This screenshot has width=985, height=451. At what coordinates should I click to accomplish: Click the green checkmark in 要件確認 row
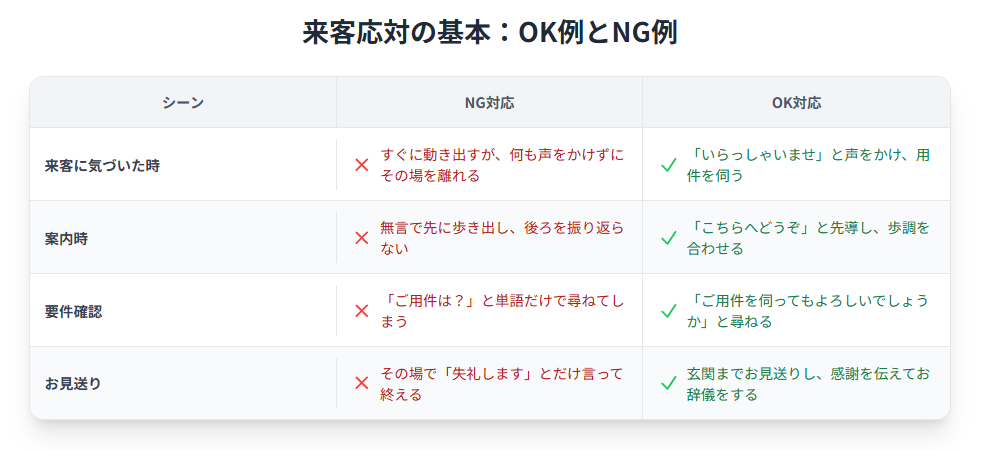point(668,311)
